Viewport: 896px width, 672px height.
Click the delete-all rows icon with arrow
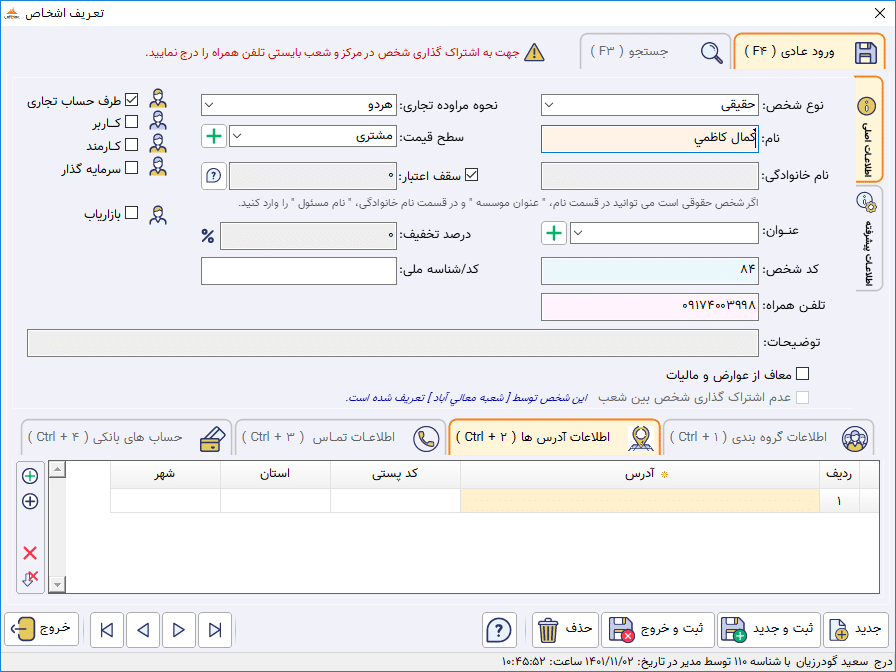coord(30,578)
